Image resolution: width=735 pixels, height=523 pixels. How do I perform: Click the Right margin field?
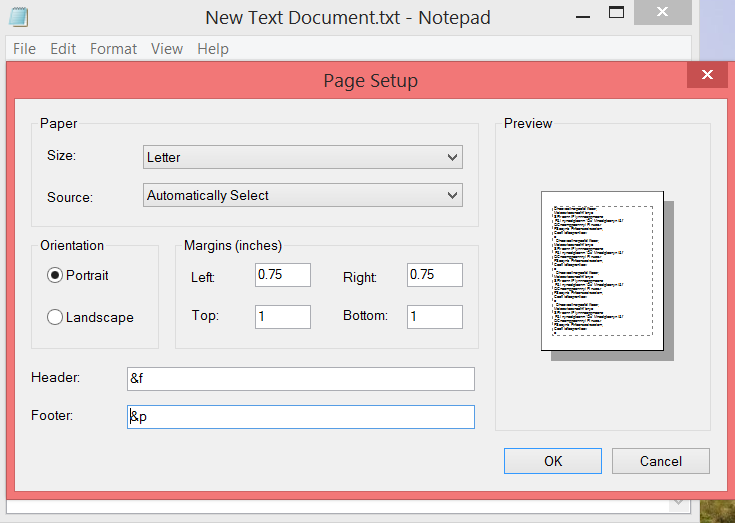434,275
